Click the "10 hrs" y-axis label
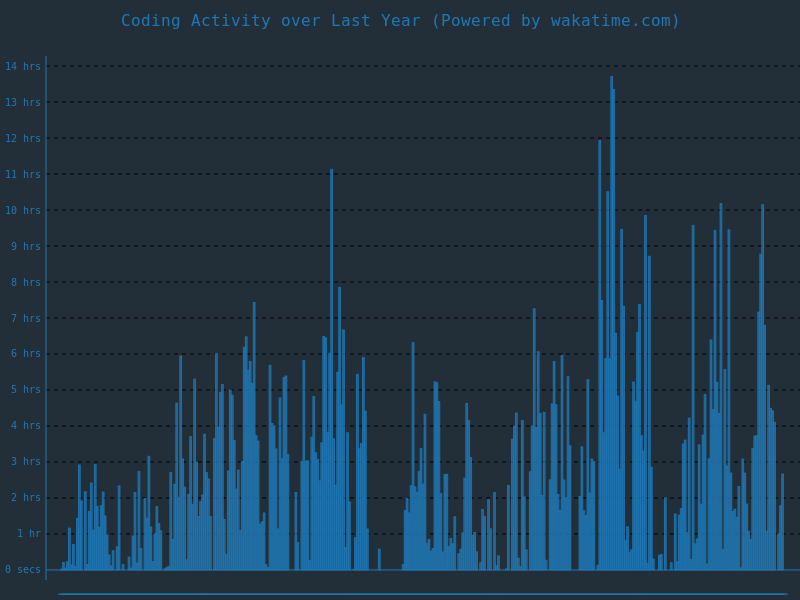Screen dimensions: 800x600 23,211
